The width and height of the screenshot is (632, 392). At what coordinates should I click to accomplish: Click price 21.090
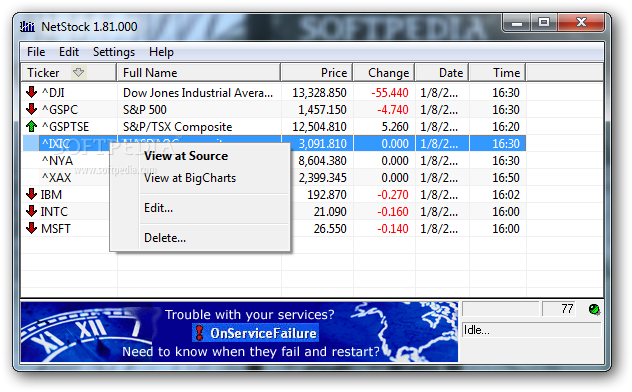point(330,212)
